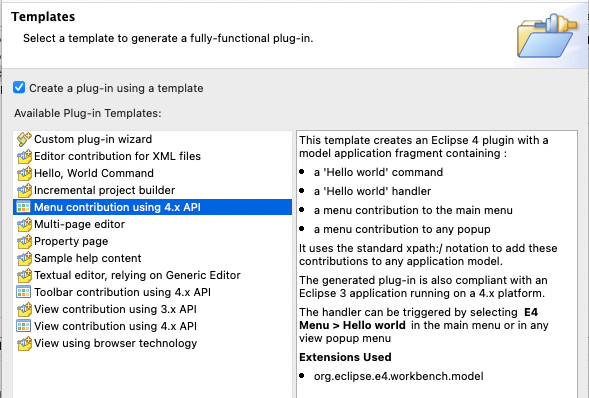This screenshot has height=398, width=589.
Task: Choose Textual editor, relying on Generic Editor
Action: click(x=137, y=275)
